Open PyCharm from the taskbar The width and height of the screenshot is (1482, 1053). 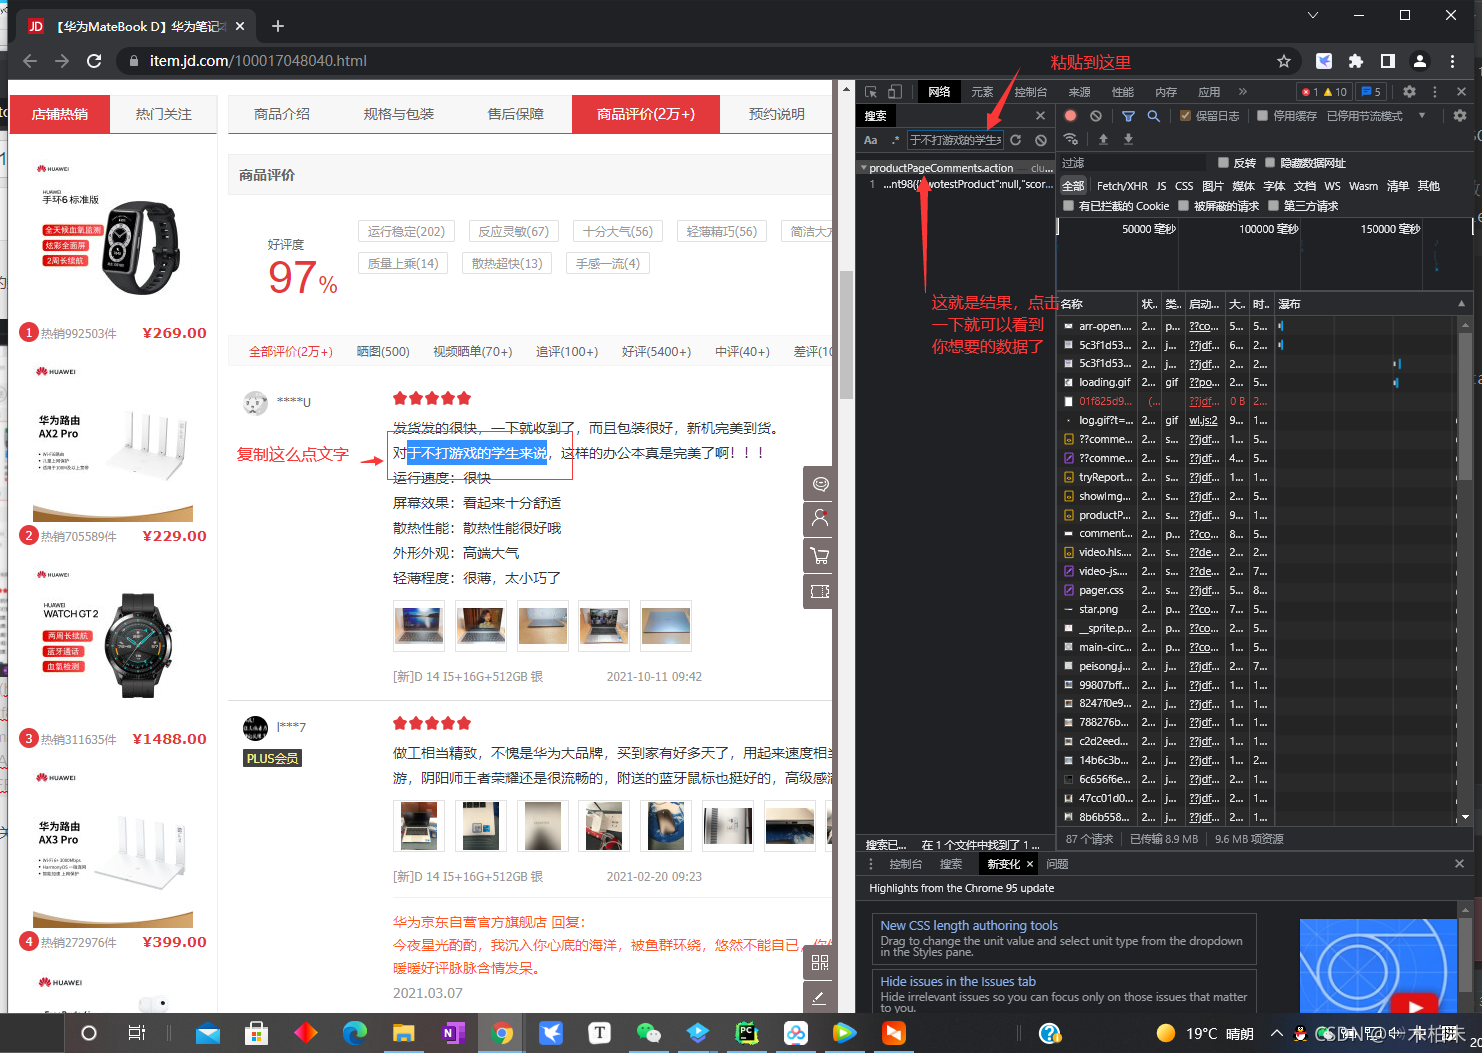pos(747,1033)
